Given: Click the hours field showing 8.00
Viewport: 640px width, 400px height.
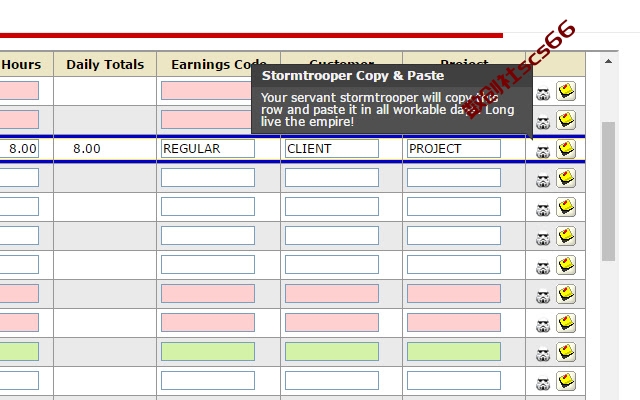Looking at the screenshot, I should (x=19, y=149).
